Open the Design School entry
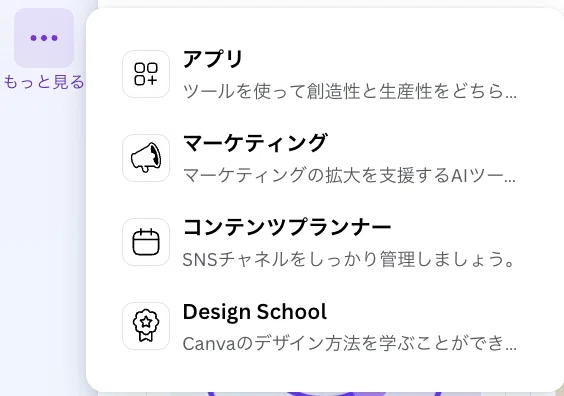 (x=255, y=311)
